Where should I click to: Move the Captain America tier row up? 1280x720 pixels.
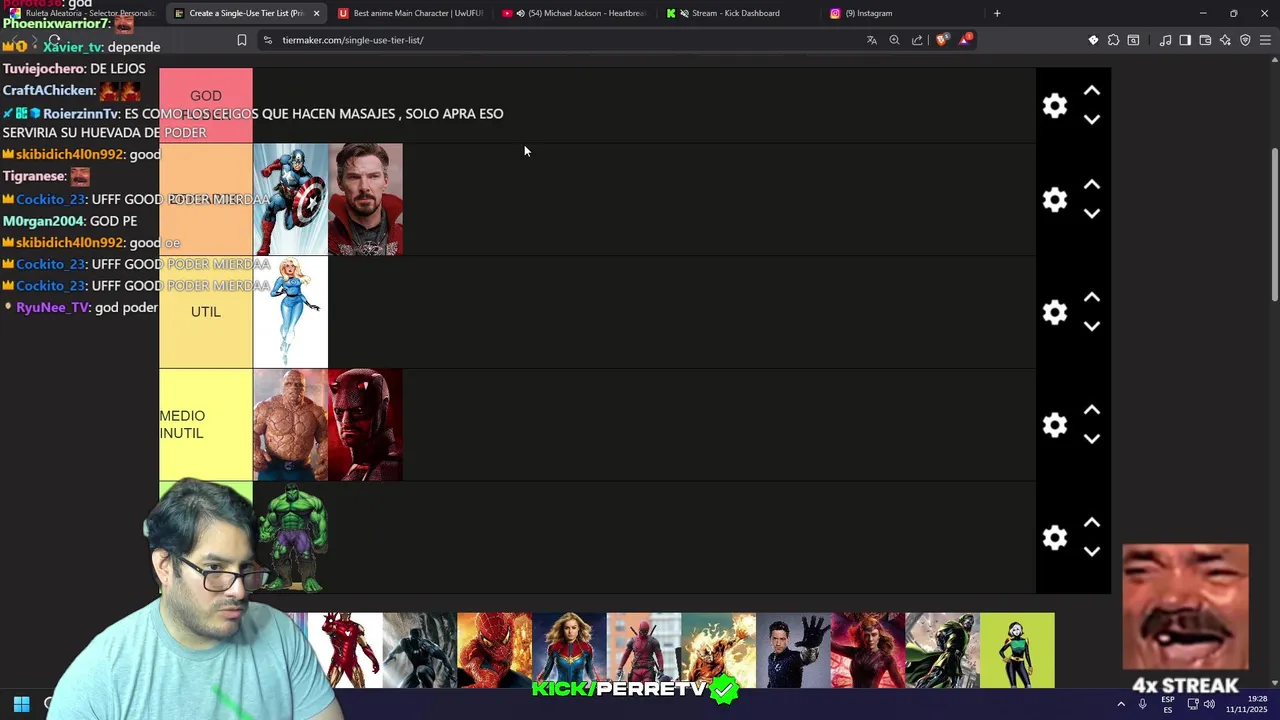coord(1092,185)
